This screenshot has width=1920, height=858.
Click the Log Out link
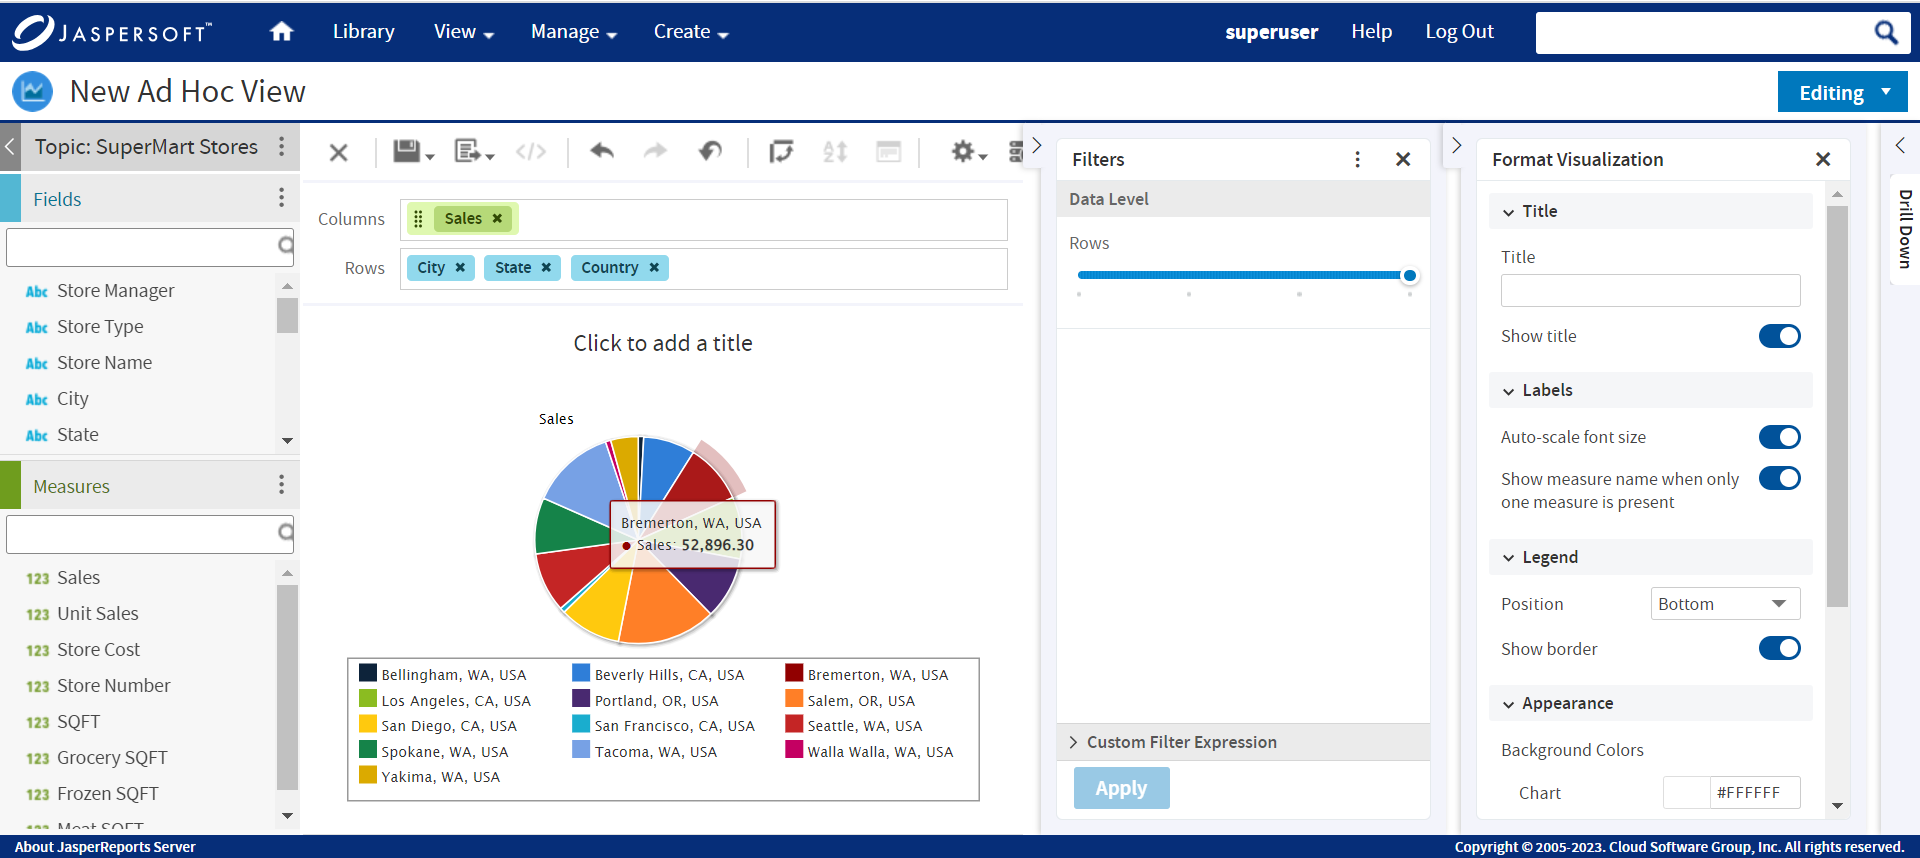tap(1459, 32)
